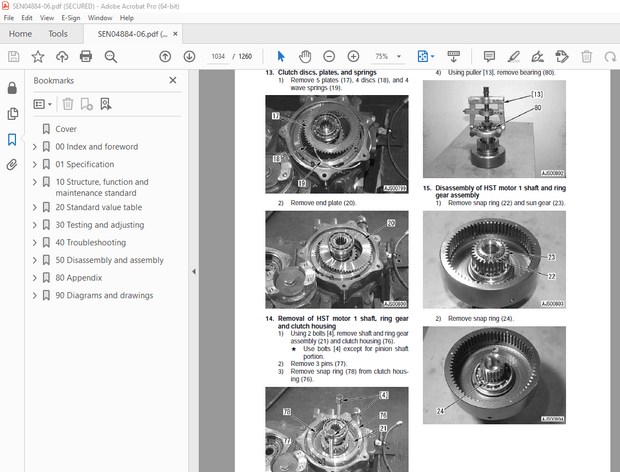Expand the 01 Specification bookmark
620x472 pixels.
click(35, 164)
